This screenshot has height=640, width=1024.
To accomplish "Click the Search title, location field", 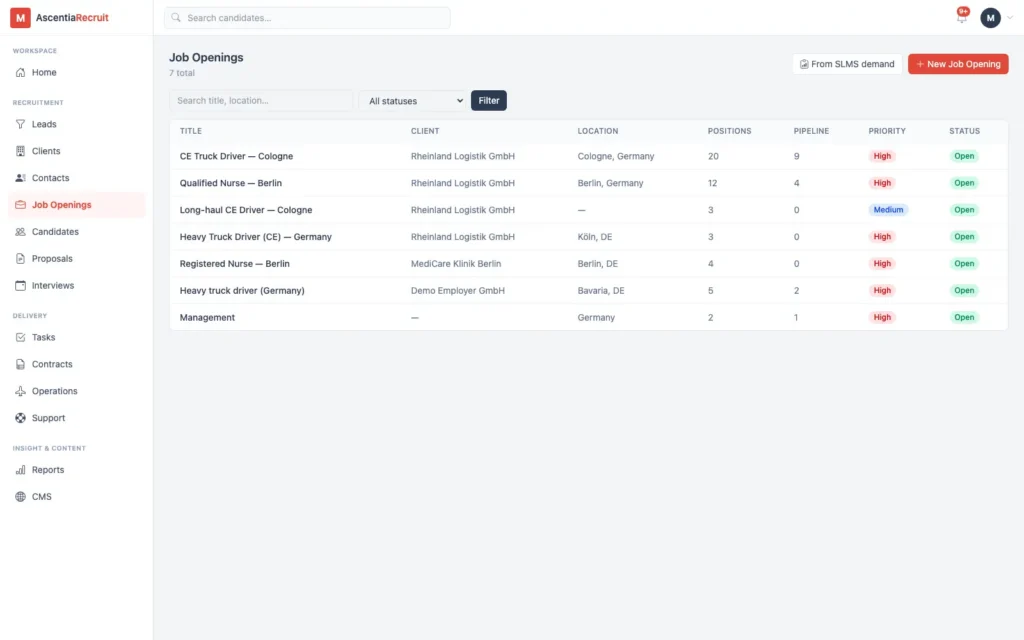I will (261, 101).
